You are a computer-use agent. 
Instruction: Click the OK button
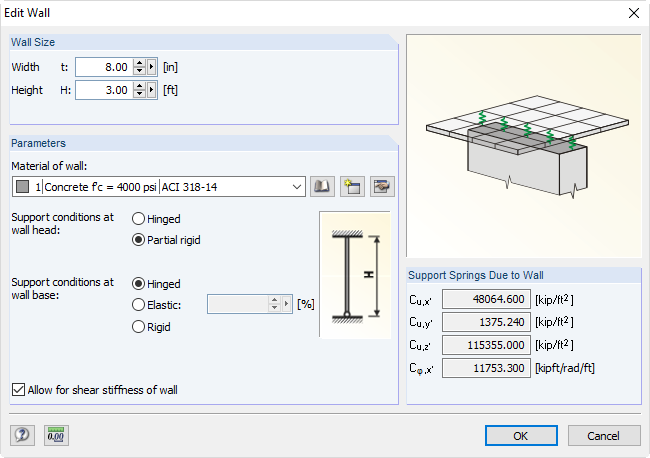coord(521,435)
